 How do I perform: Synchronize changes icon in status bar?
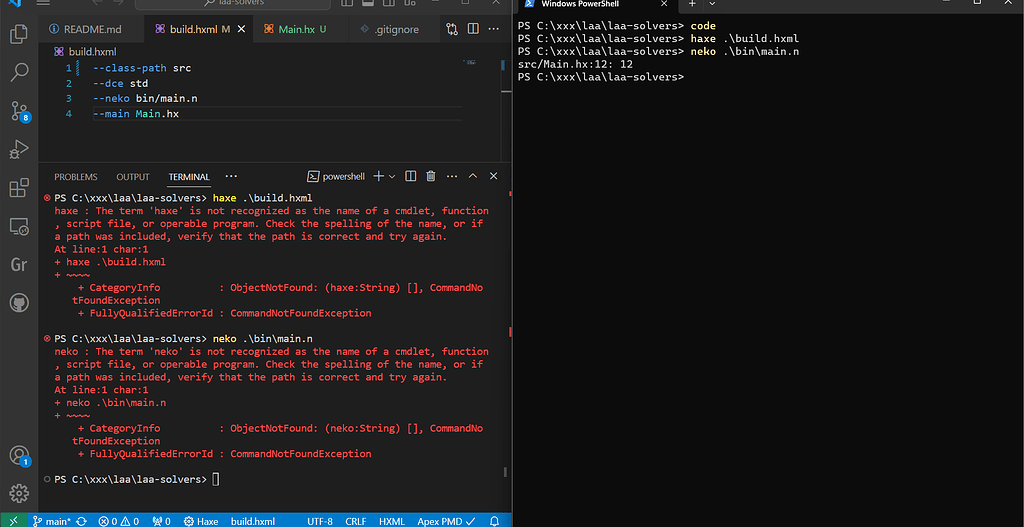coord(82,521)
